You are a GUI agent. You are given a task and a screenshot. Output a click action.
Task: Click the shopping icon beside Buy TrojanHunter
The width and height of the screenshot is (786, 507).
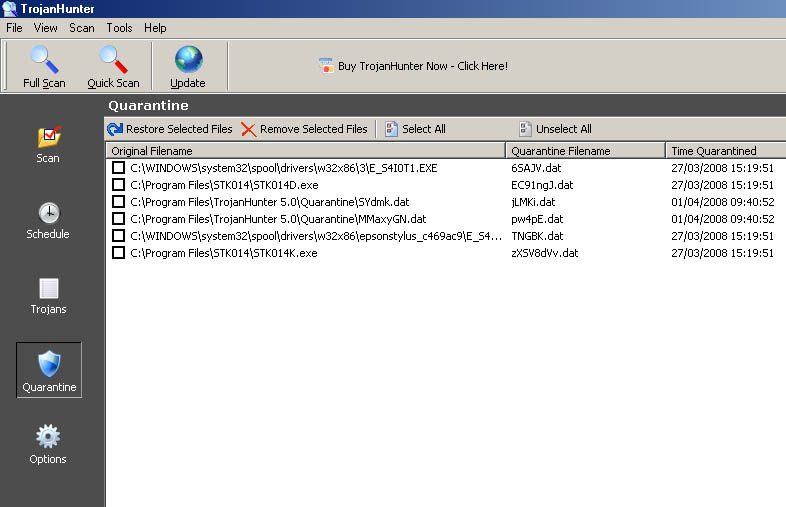[326, 66]
